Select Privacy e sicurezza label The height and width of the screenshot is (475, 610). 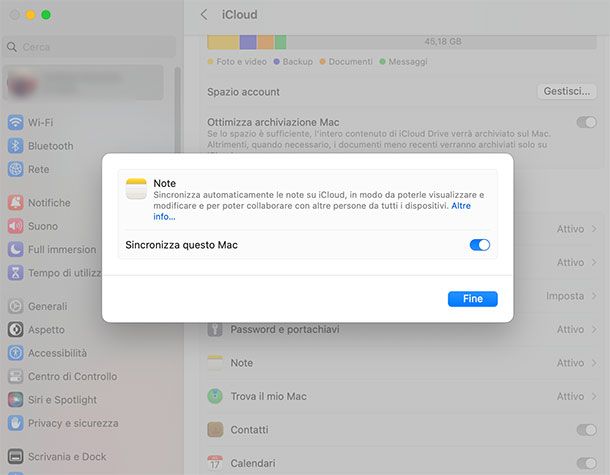[73, 423]
